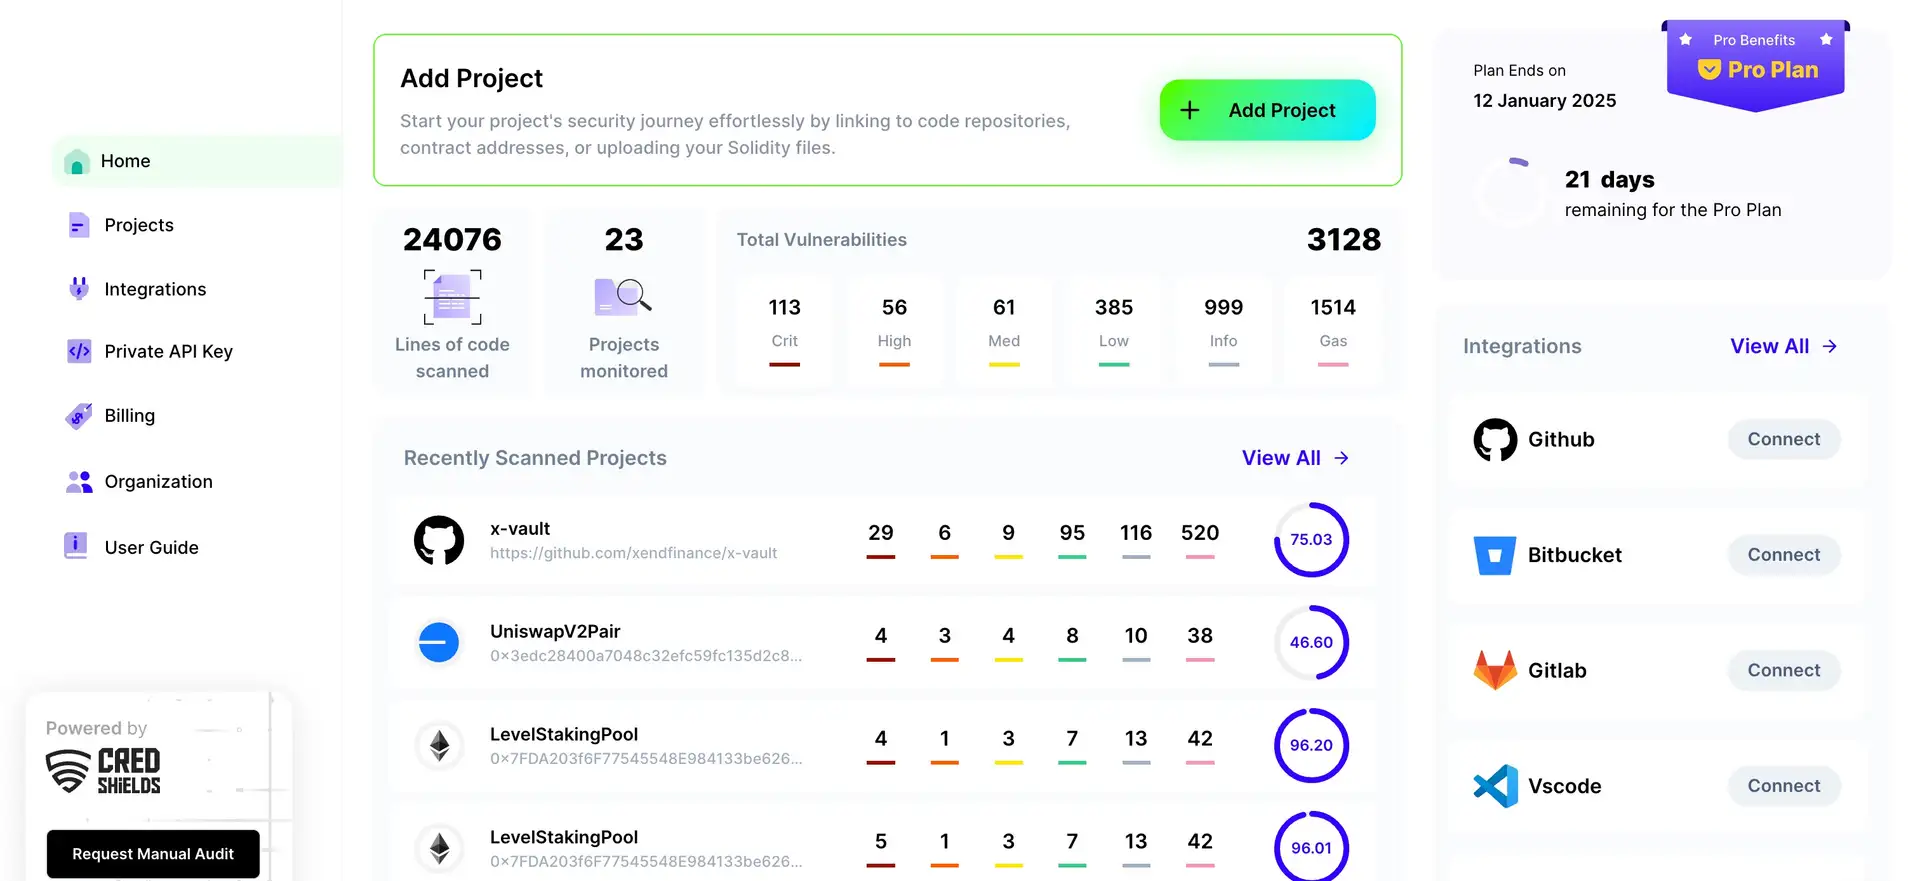Click the Gitlab fox logo icon

[1495, 670]
